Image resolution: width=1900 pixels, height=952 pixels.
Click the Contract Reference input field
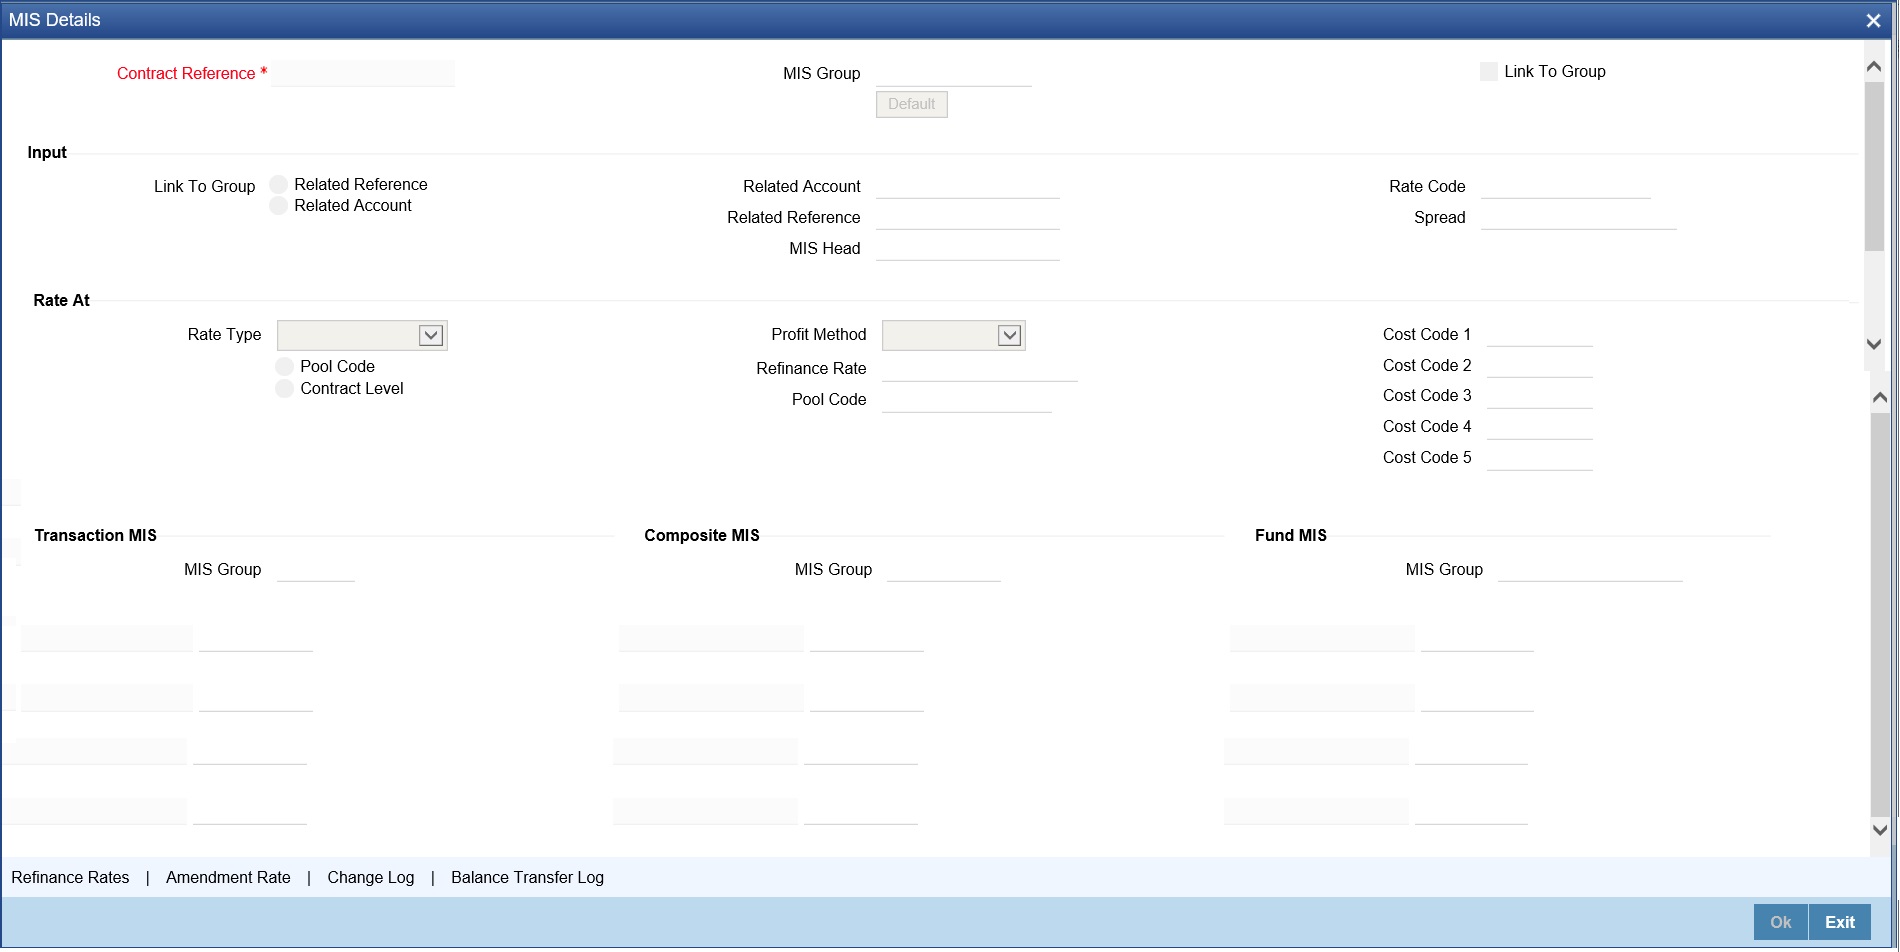click(x=363, y=73)
